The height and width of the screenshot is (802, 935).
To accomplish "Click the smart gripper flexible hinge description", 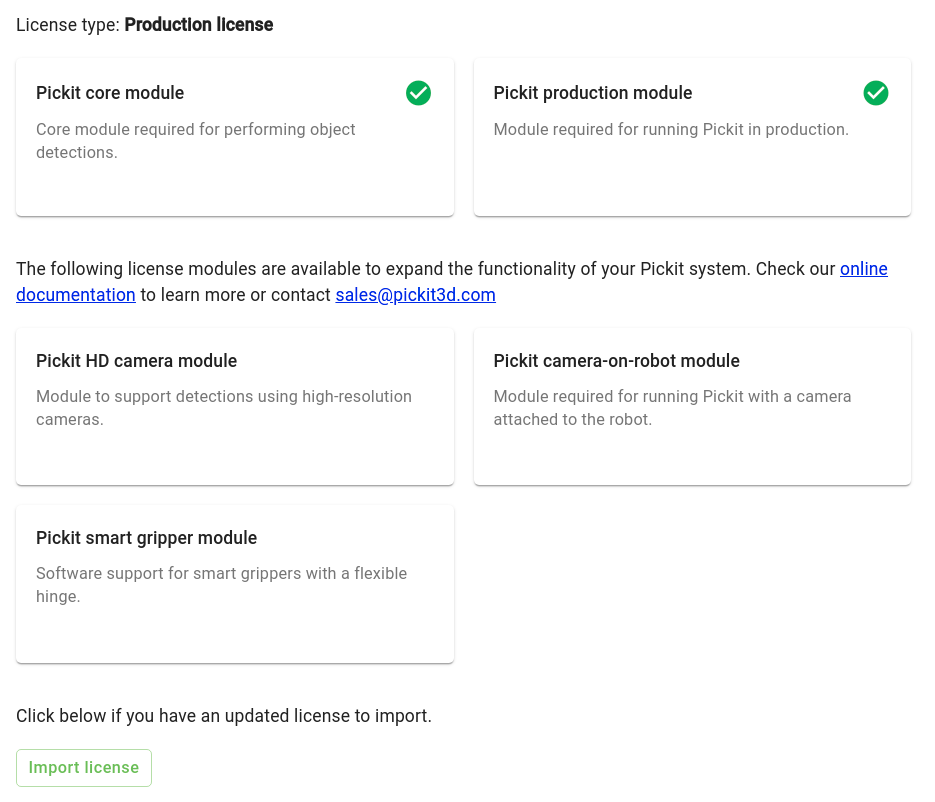I will (x=221, y=585).
